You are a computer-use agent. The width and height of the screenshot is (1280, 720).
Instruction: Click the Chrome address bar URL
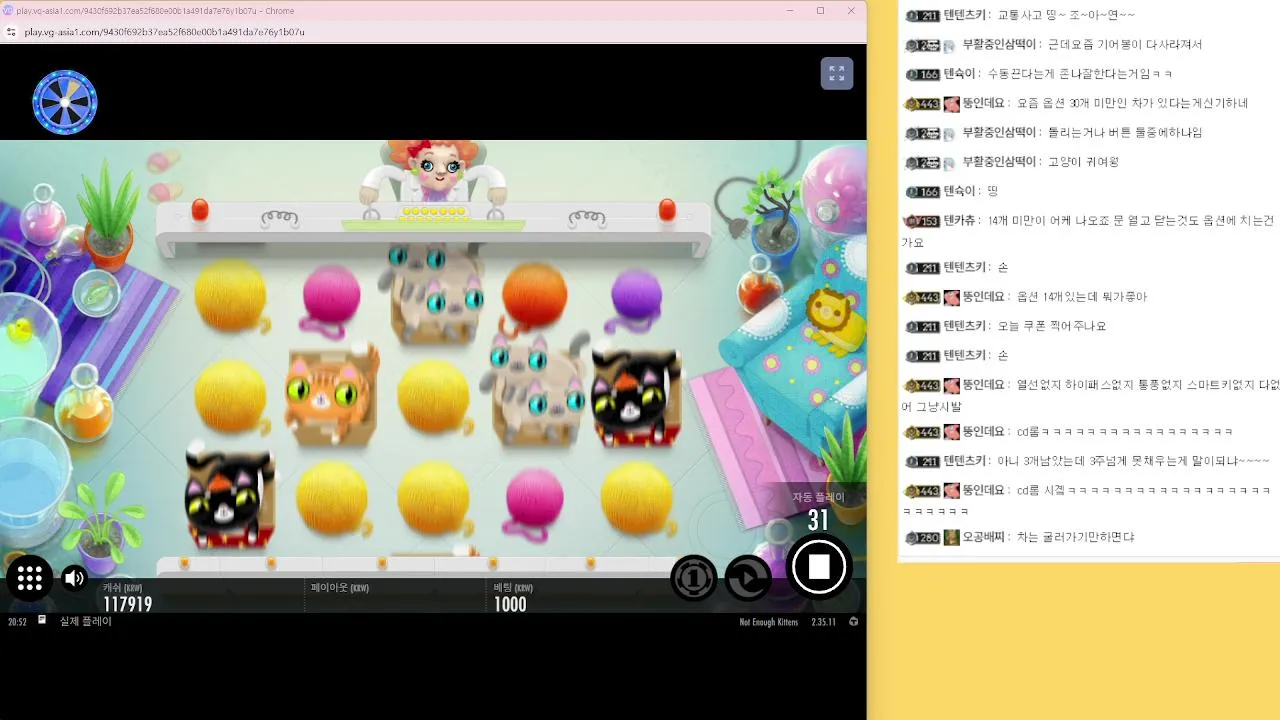coord(165,32)
